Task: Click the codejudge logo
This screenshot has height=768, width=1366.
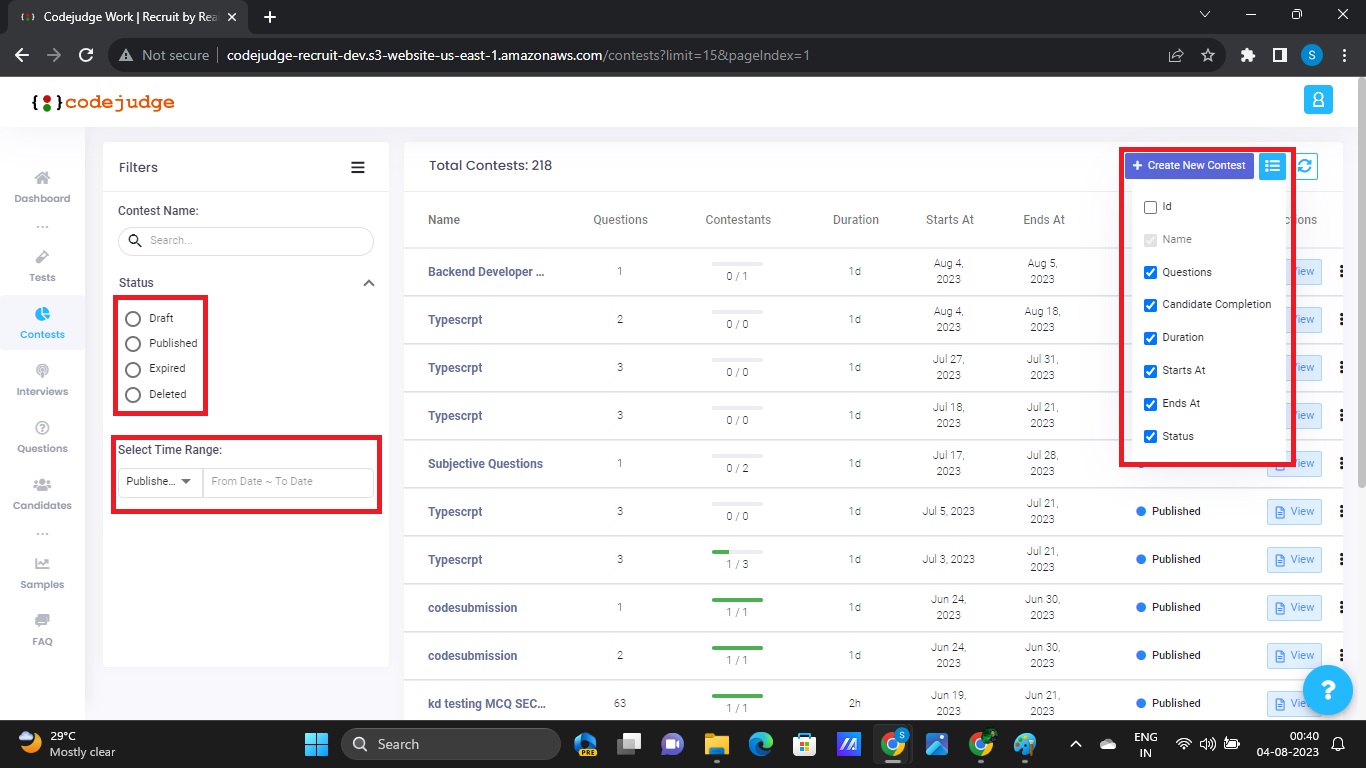Action: [103, 102]
